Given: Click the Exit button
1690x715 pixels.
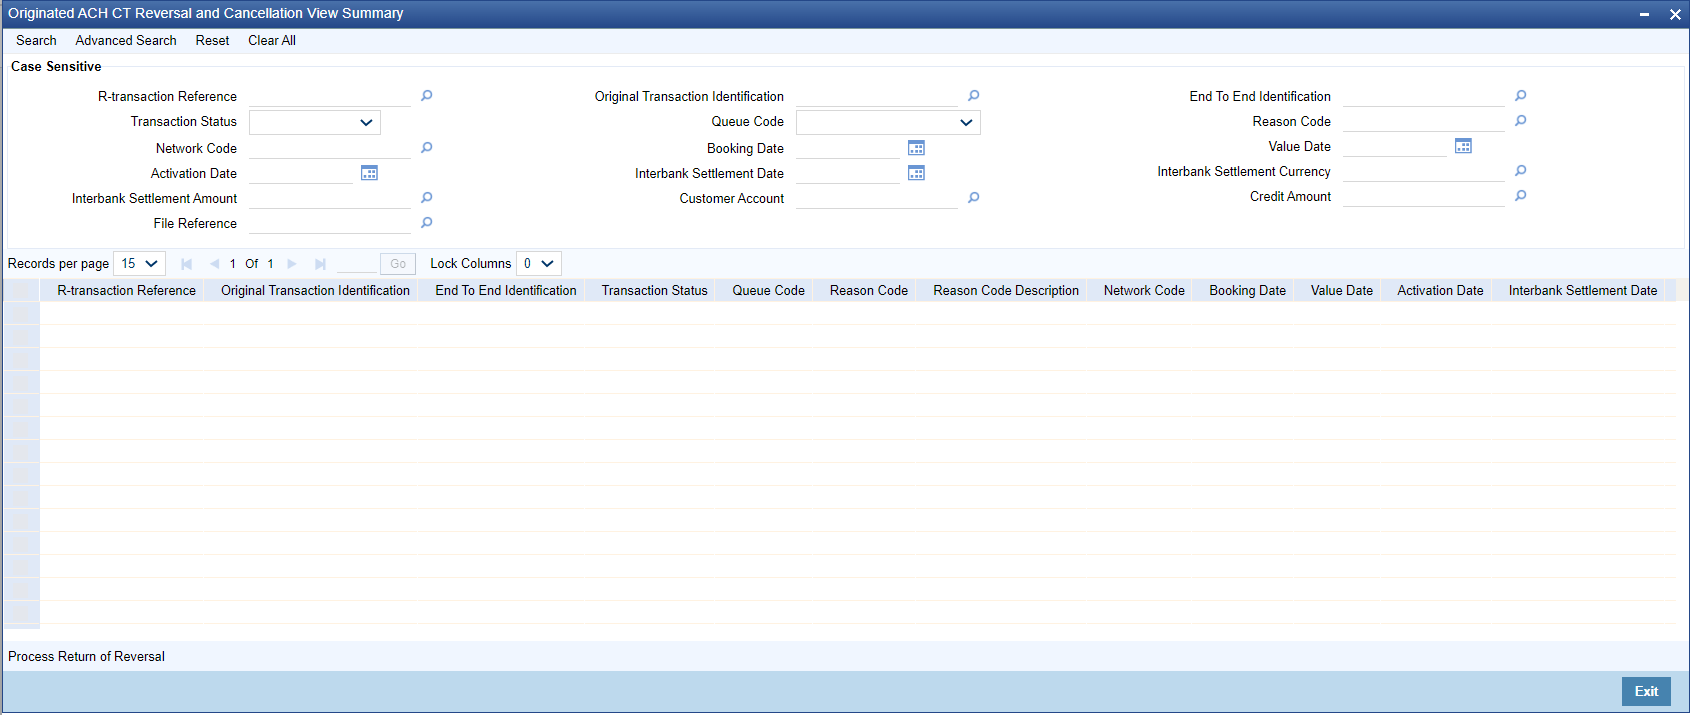Looking at the screenshot, I should tap(1646, 692).
